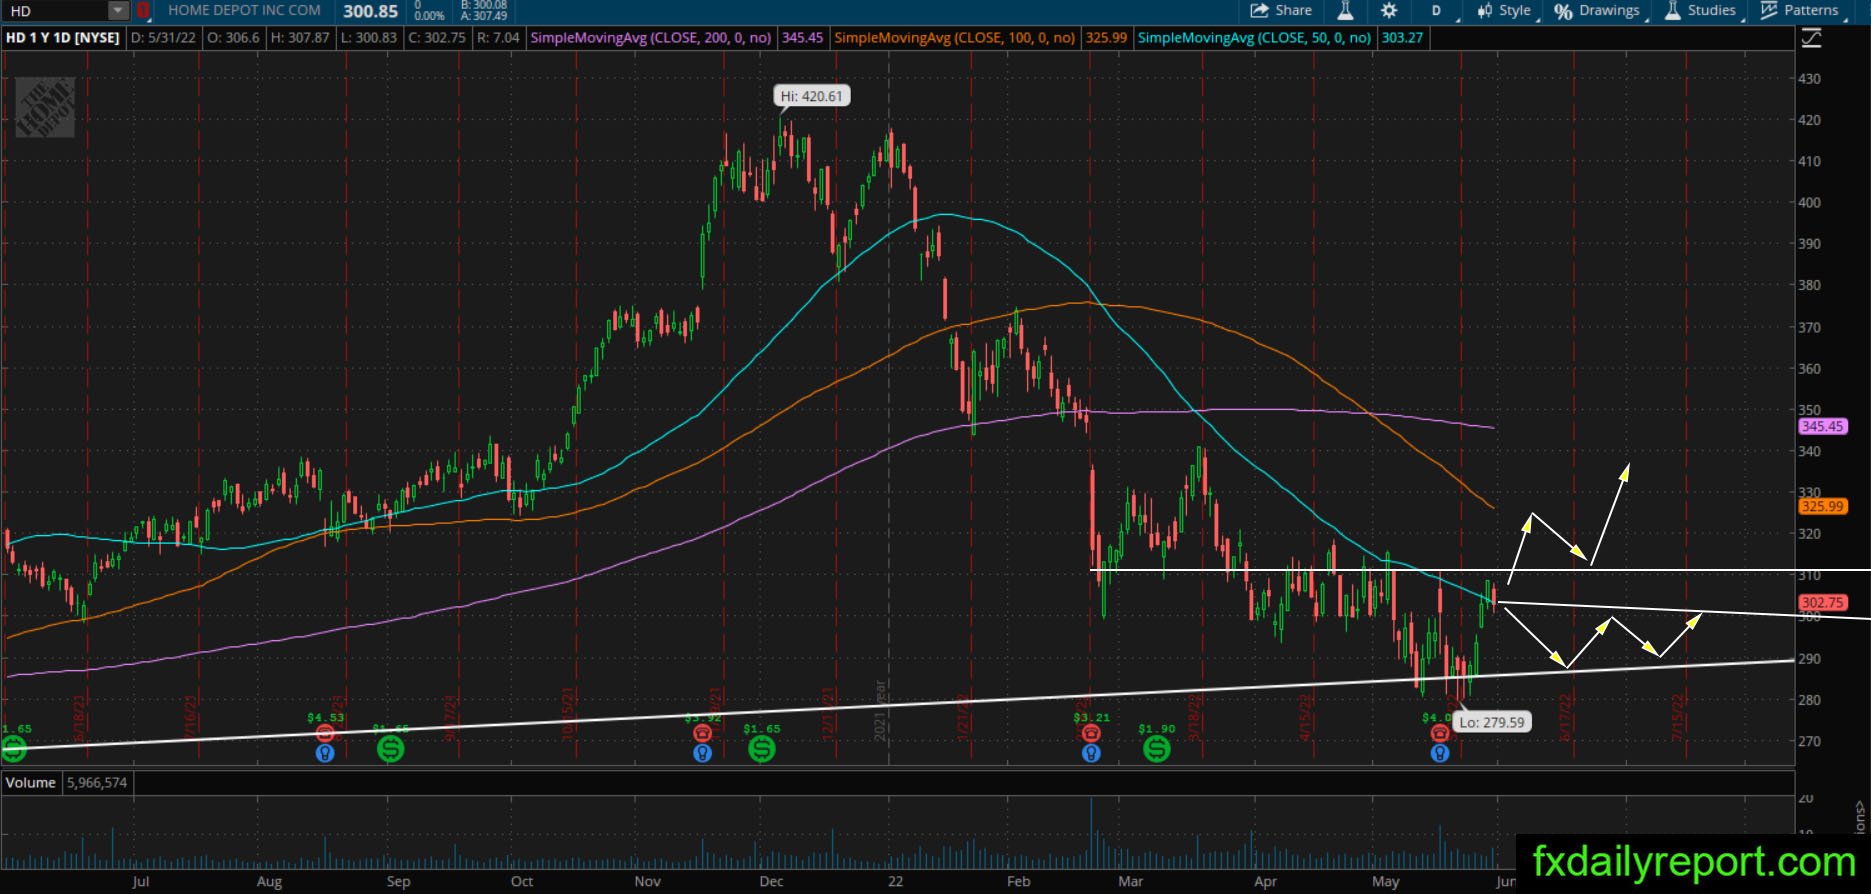Viewport: 1871px width, 894px height.
Task: Open the Drawings menu
Action: pos(1598,11)
